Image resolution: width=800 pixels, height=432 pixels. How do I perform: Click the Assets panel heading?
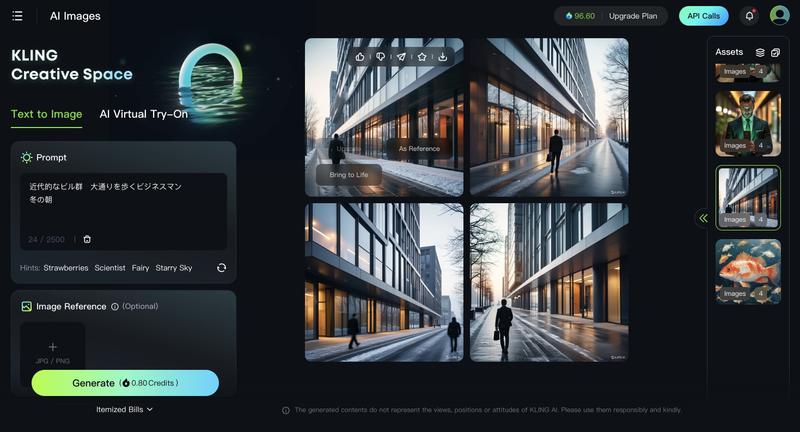click(x=729, y=52)
